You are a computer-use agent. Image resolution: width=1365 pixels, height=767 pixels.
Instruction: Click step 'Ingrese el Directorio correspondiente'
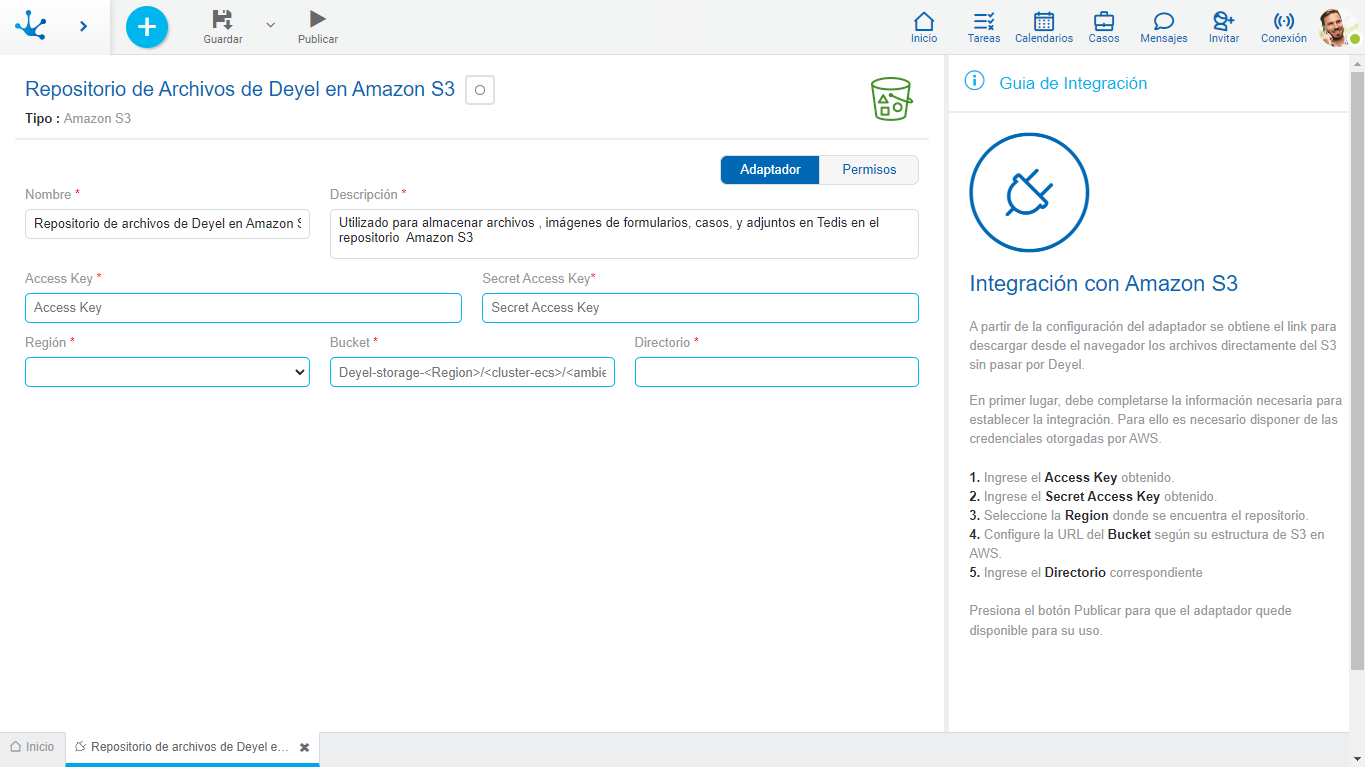pos(1086,573)
